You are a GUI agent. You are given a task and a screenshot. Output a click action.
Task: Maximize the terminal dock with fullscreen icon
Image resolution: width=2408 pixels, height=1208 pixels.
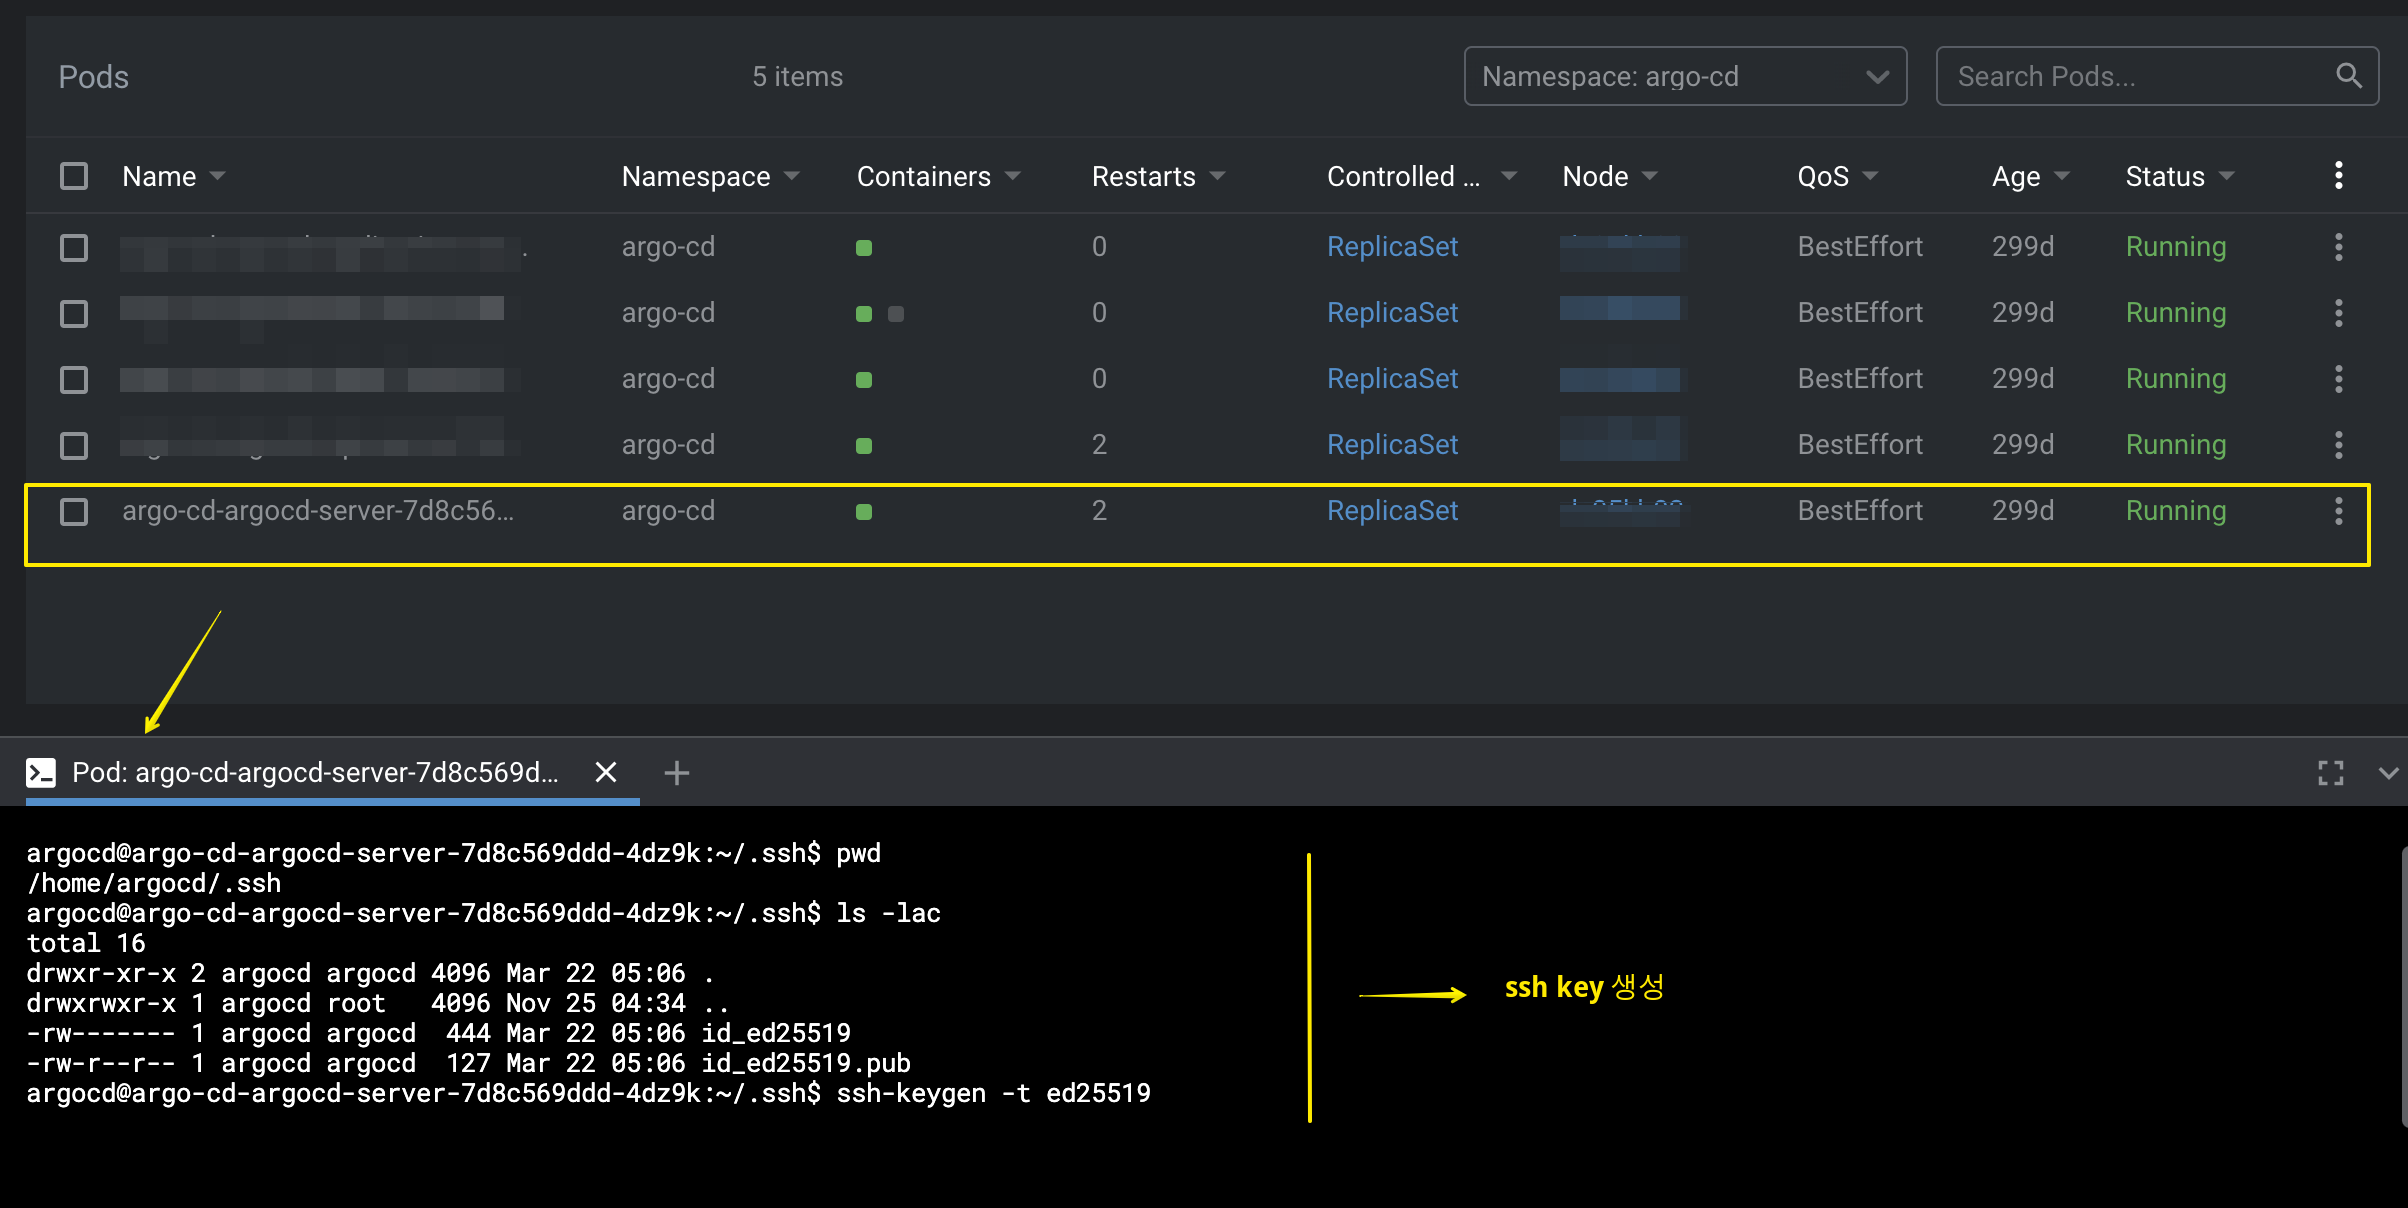(2331, 773)
